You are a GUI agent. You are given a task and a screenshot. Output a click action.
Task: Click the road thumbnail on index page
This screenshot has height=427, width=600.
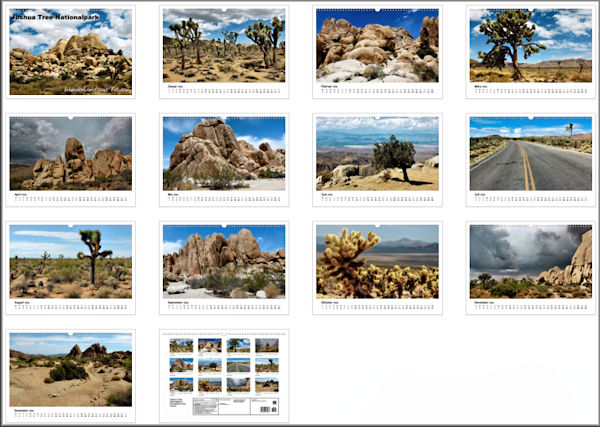click(238, 365)
